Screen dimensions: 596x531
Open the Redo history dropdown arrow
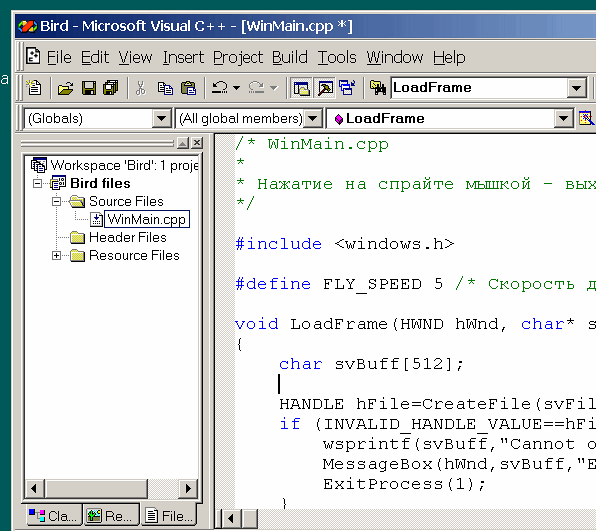point(274,88)
